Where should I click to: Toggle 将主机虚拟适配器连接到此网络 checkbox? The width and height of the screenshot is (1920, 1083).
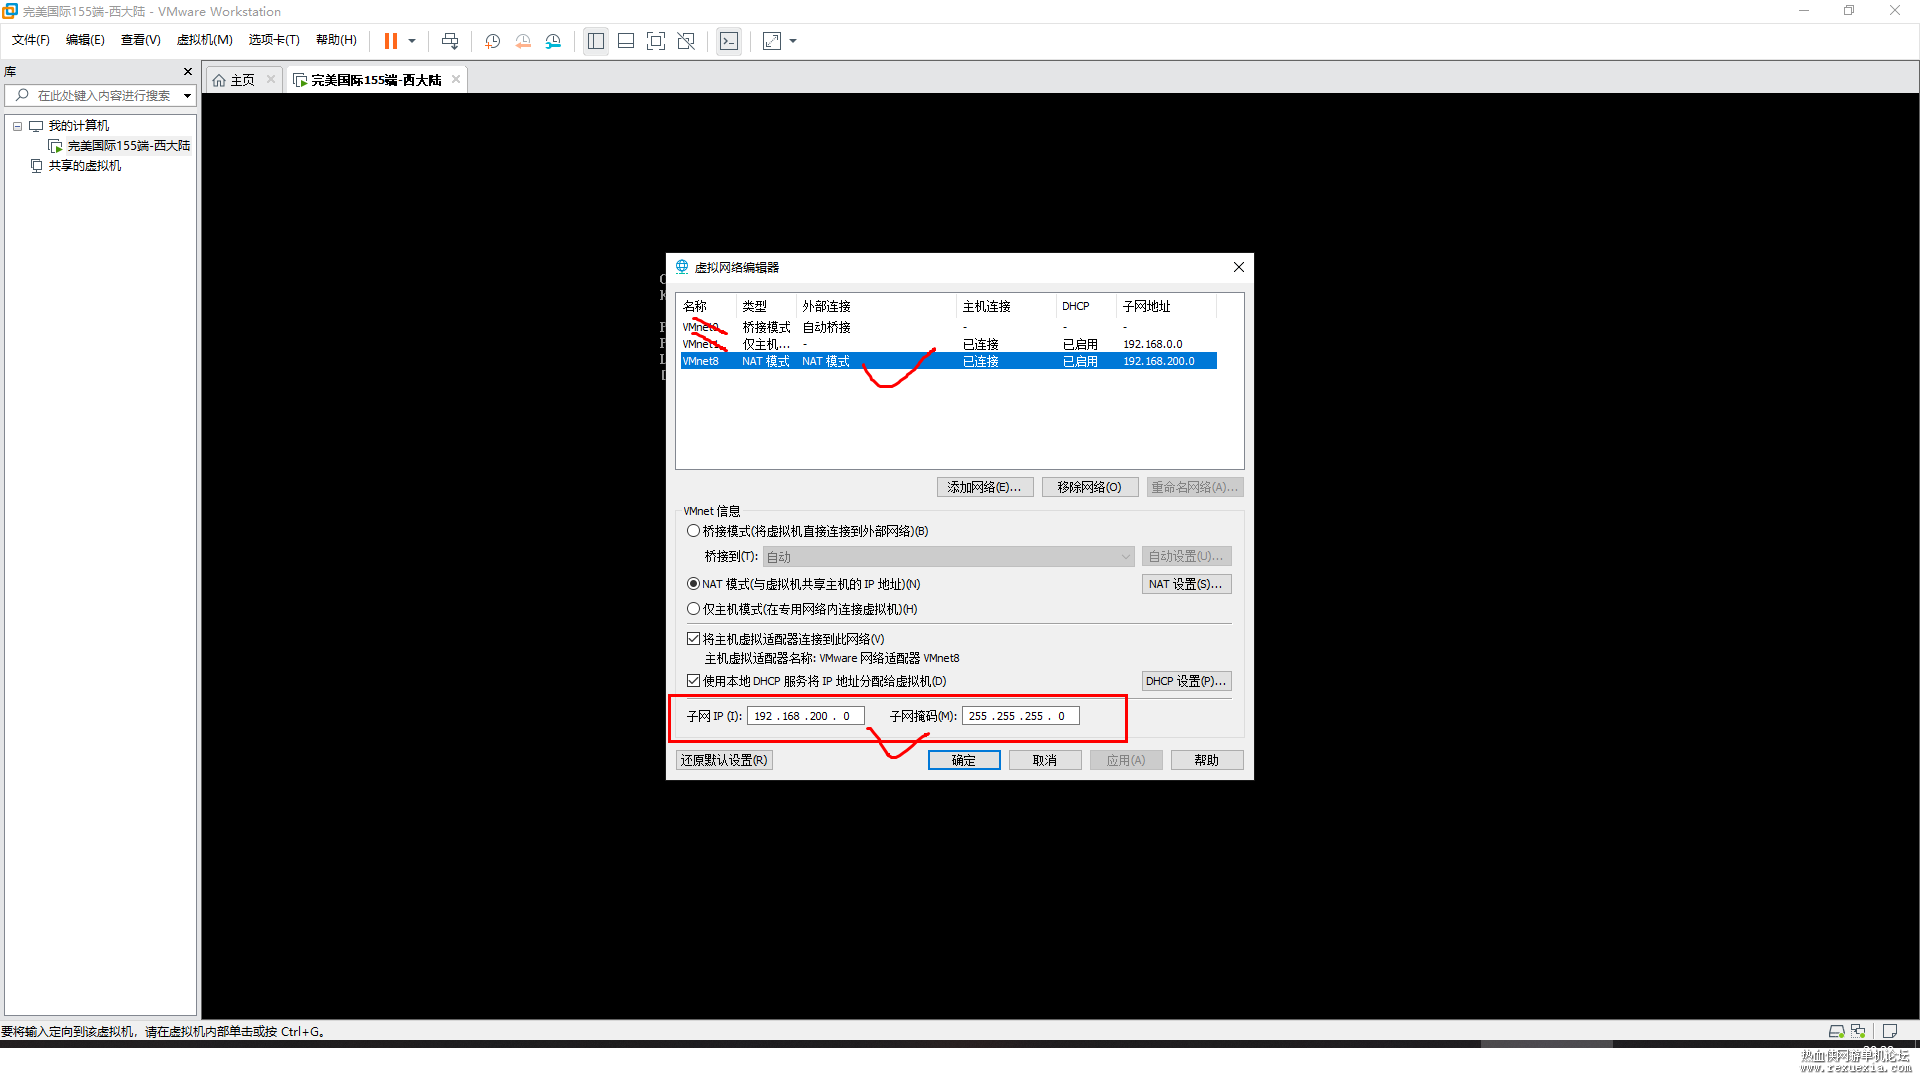pos(693,640)
